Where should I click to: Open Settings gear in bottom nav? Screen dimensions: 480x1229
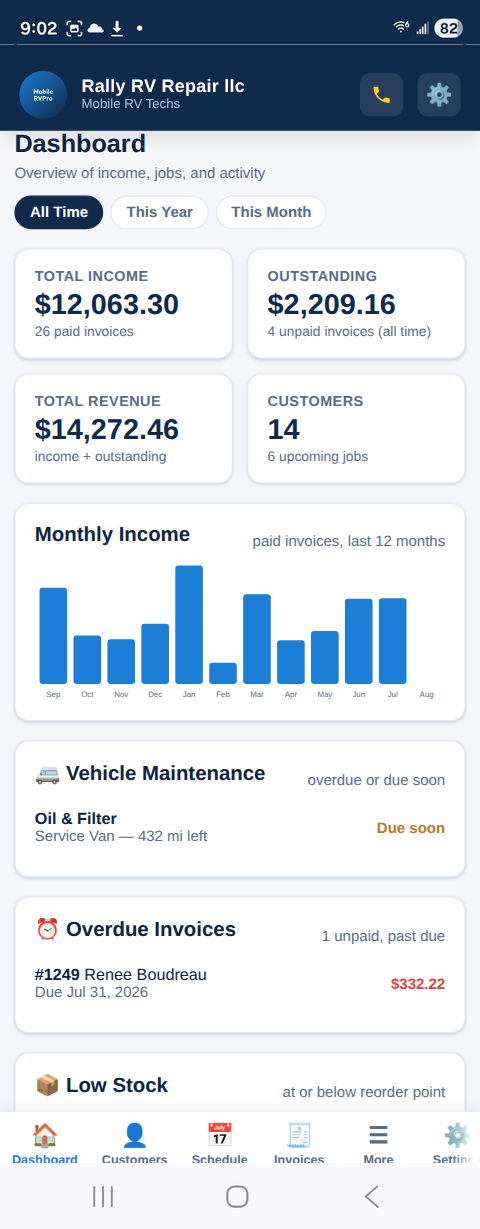click(x=457, y=1136)
